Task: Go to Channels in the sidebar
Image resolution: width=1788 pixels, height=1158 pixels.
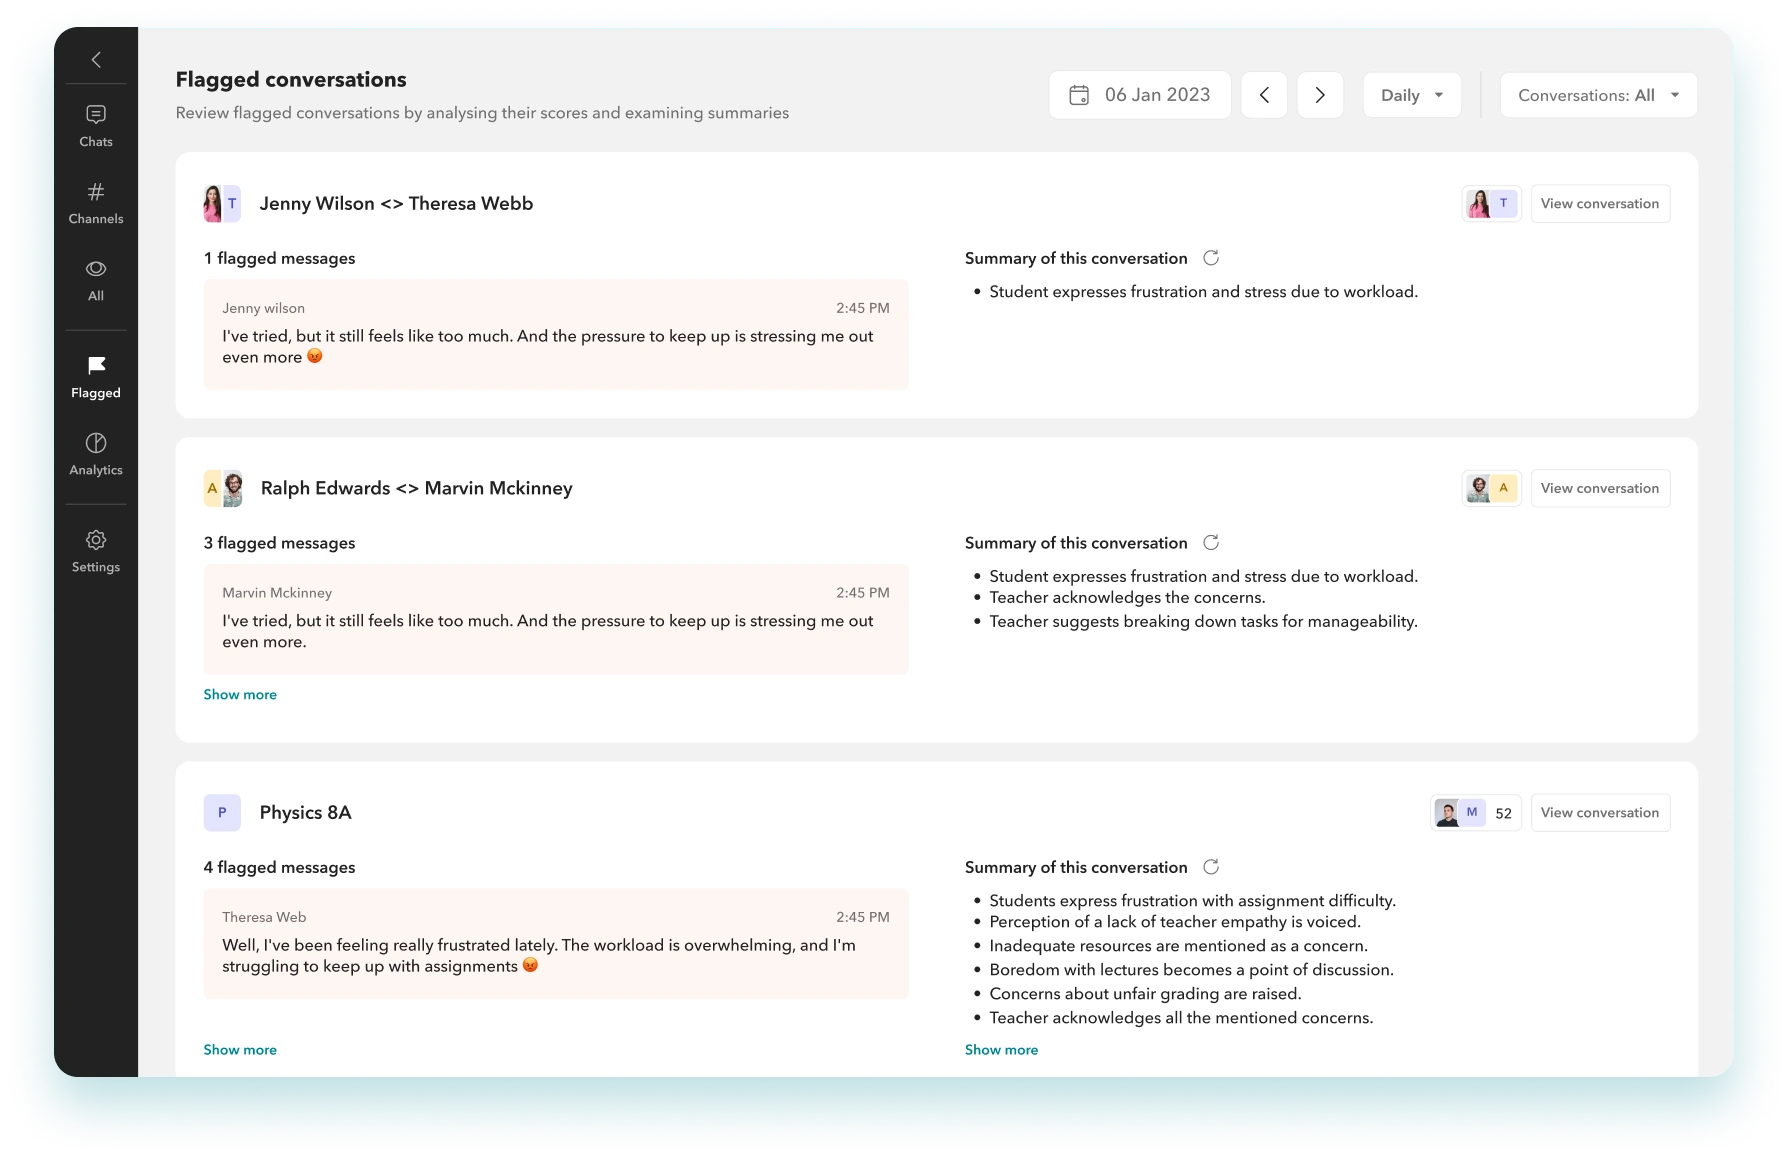Action: (x=96, y=203)
